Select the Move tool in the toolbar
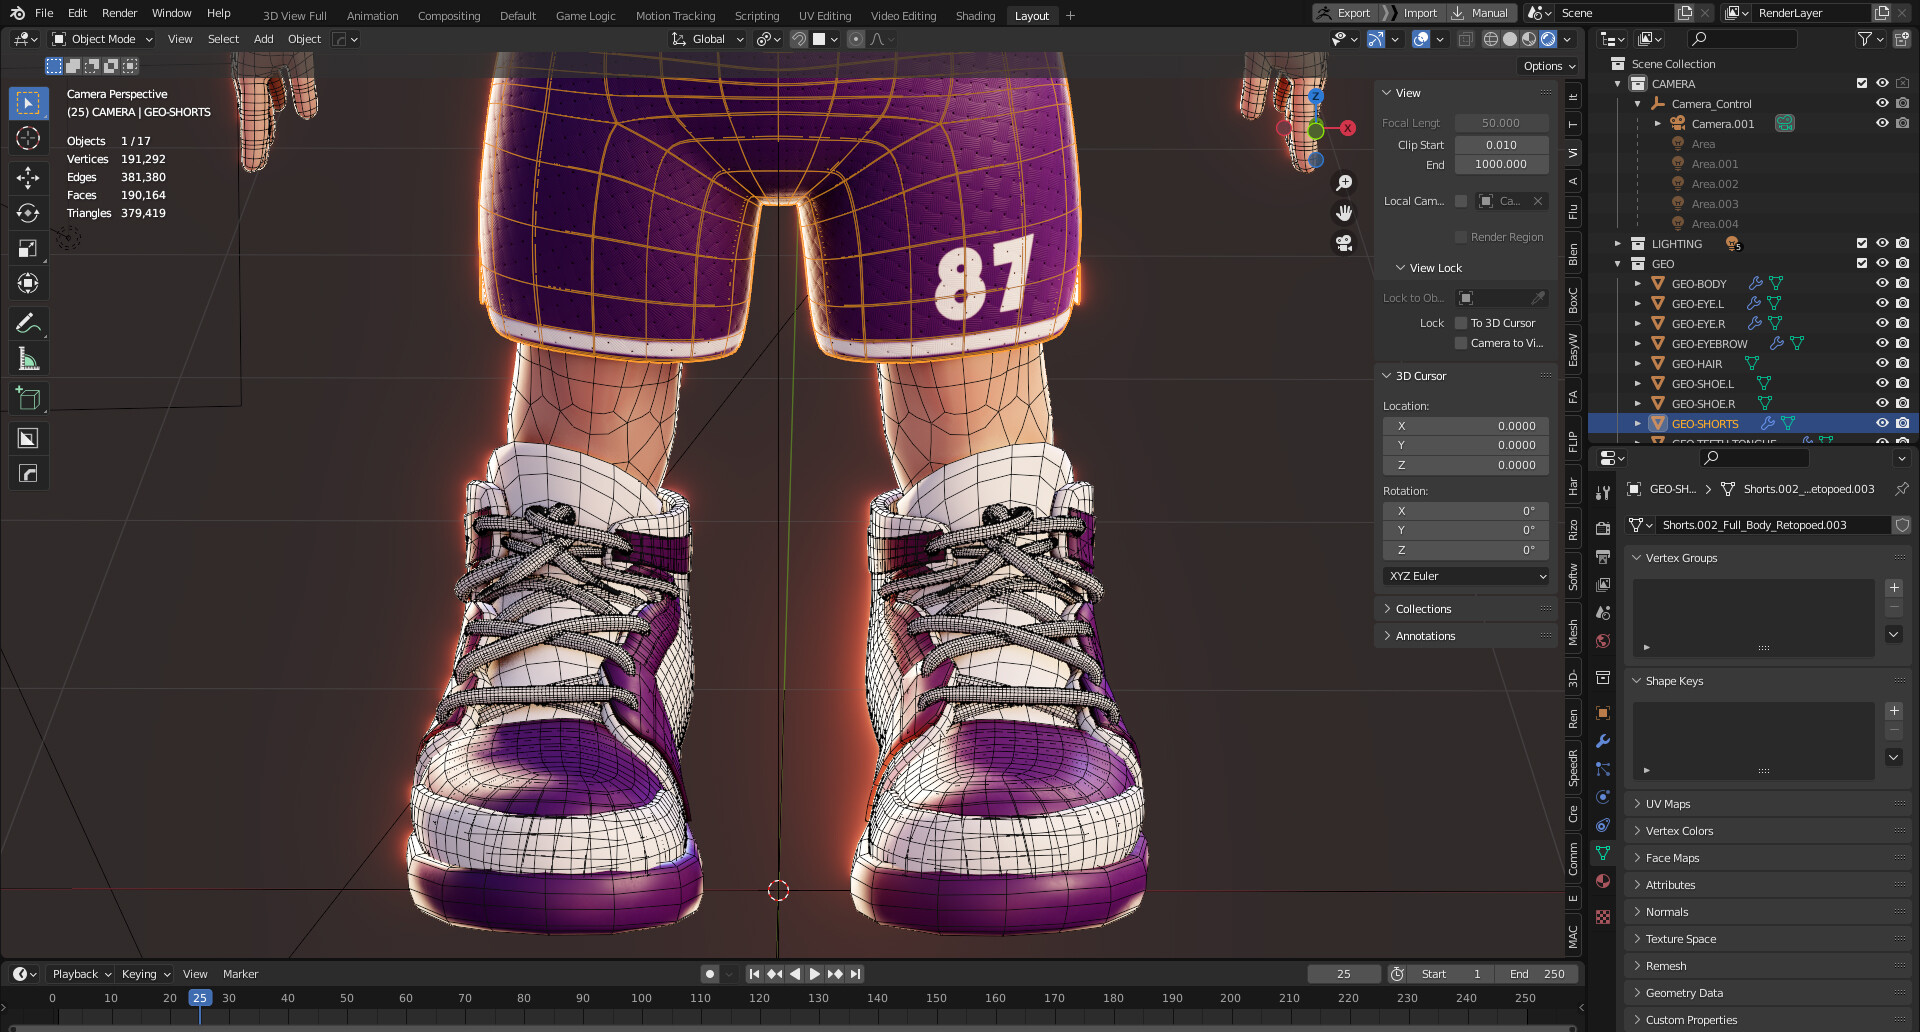Screen dimensions: 1920x1032 pyautogui.click(x=28, y=177)
